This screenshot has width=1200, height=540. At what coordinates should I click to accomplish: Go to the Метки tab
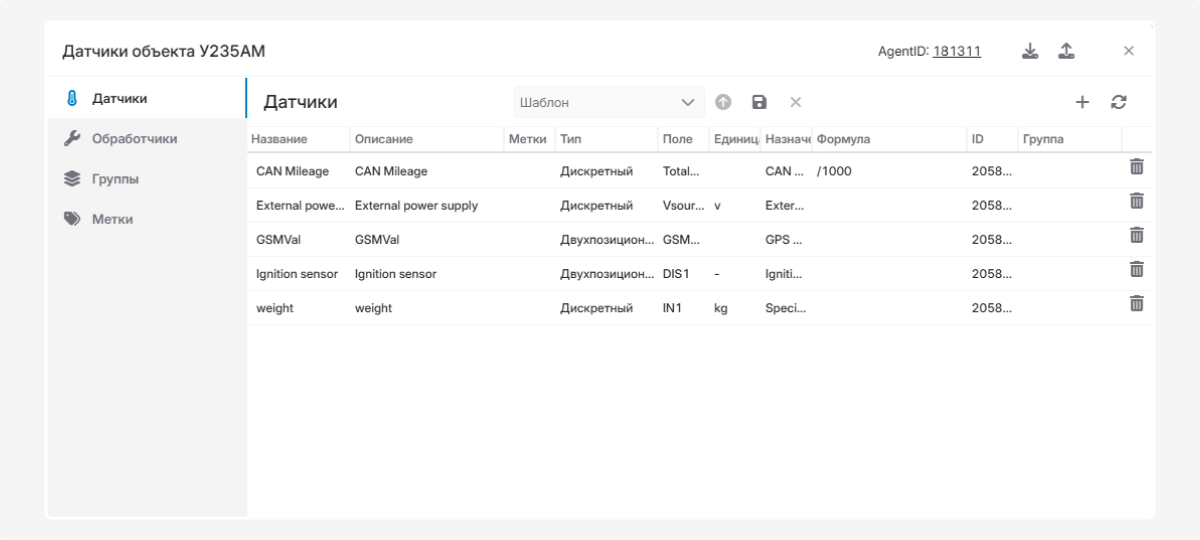point(112,219)
